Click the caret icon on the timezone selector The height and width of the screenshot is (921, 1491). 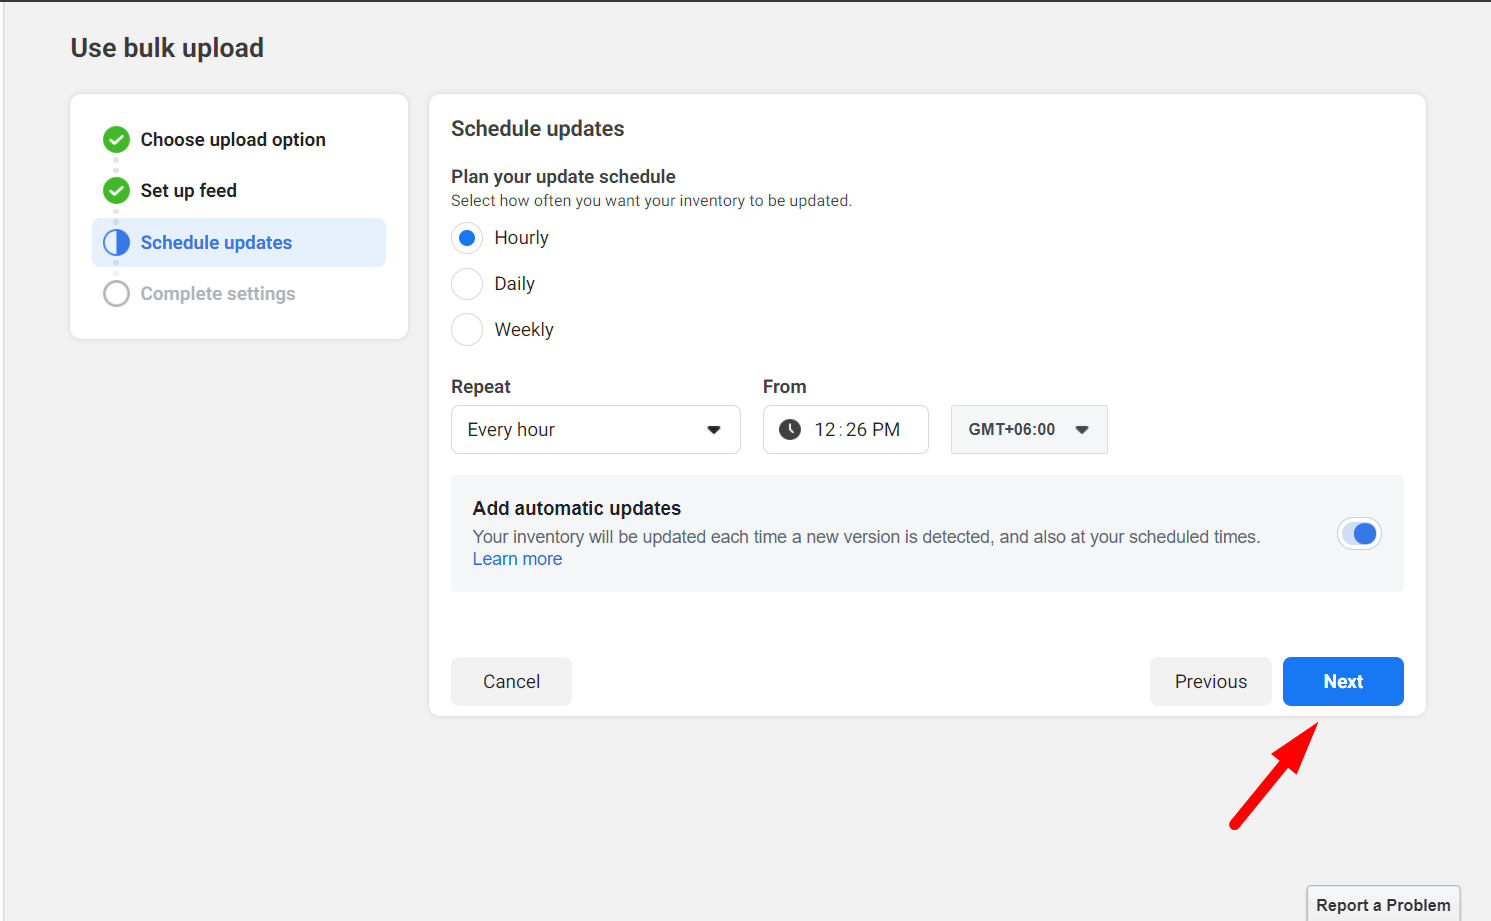1082,429
